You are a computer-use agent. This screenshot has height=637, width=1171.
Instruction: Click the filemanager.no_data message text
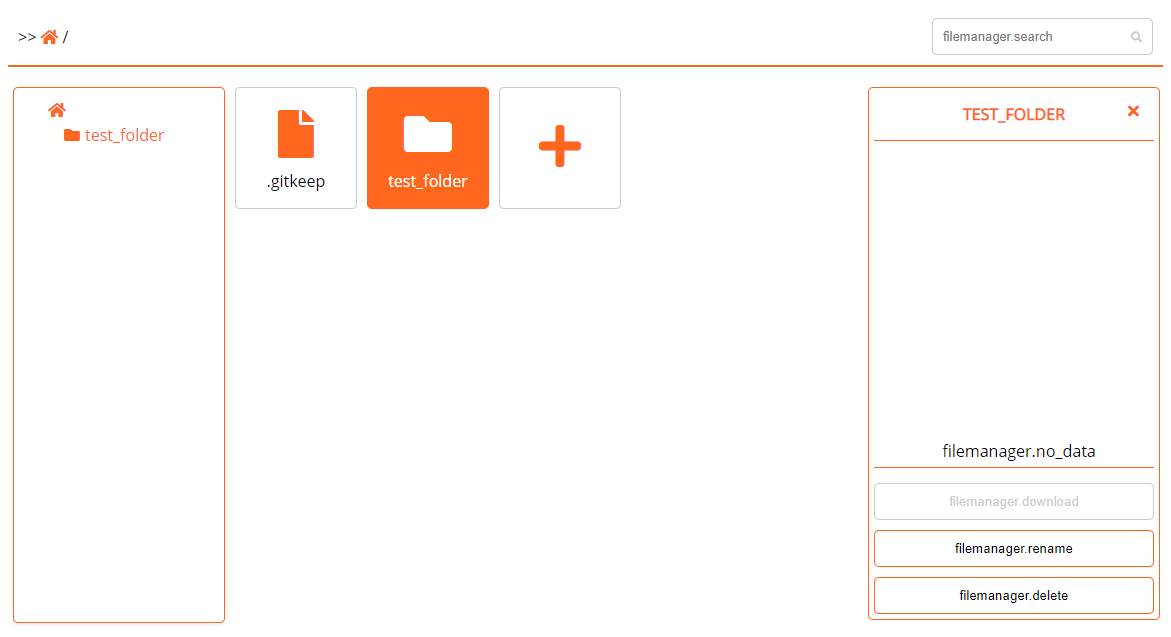(1019, 451)
